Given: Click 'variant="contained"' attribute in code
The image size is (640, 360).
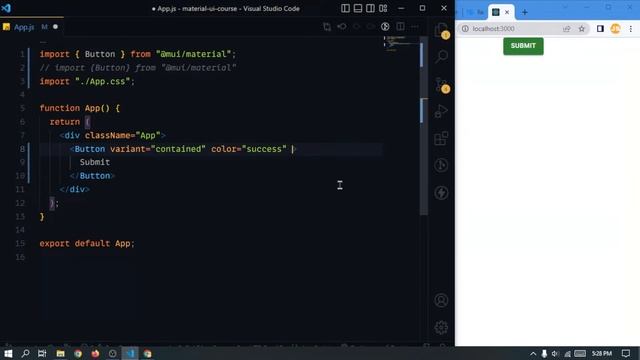Looking at the screenshot, I should tap(158, 149).
